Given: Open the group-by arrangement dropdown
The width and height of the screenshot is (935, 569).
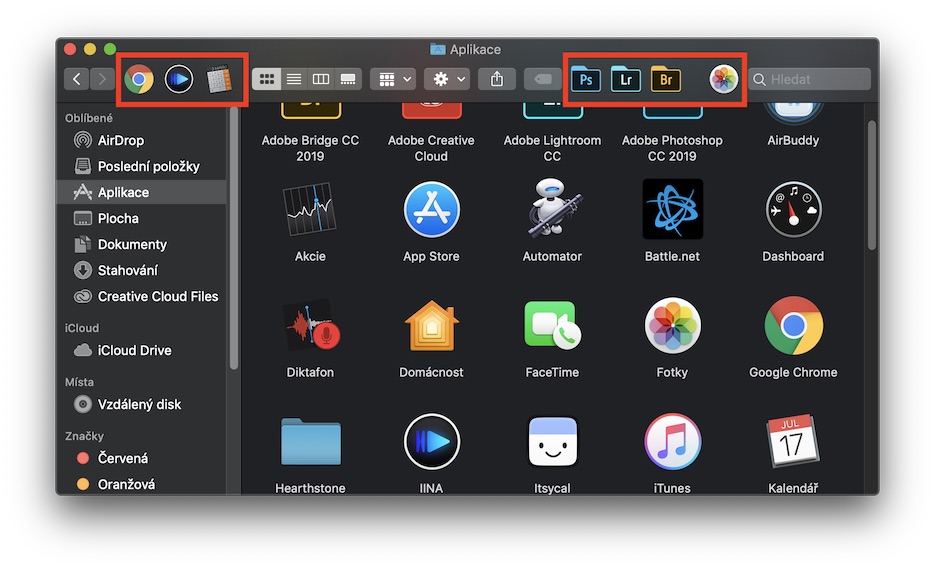Looking at the screenshot, I should click(394, 79).
